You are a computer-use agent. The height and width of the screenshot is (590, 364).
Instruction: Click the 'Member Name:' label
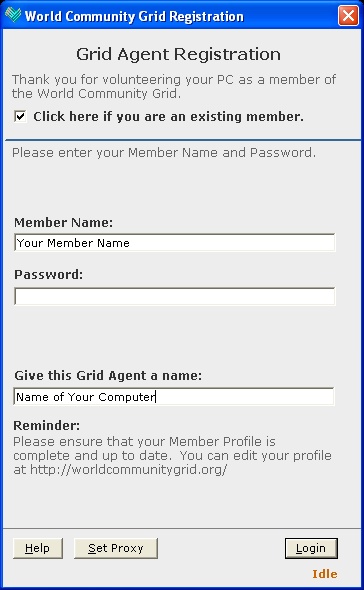pyautogui.click(x=64, y=222)
